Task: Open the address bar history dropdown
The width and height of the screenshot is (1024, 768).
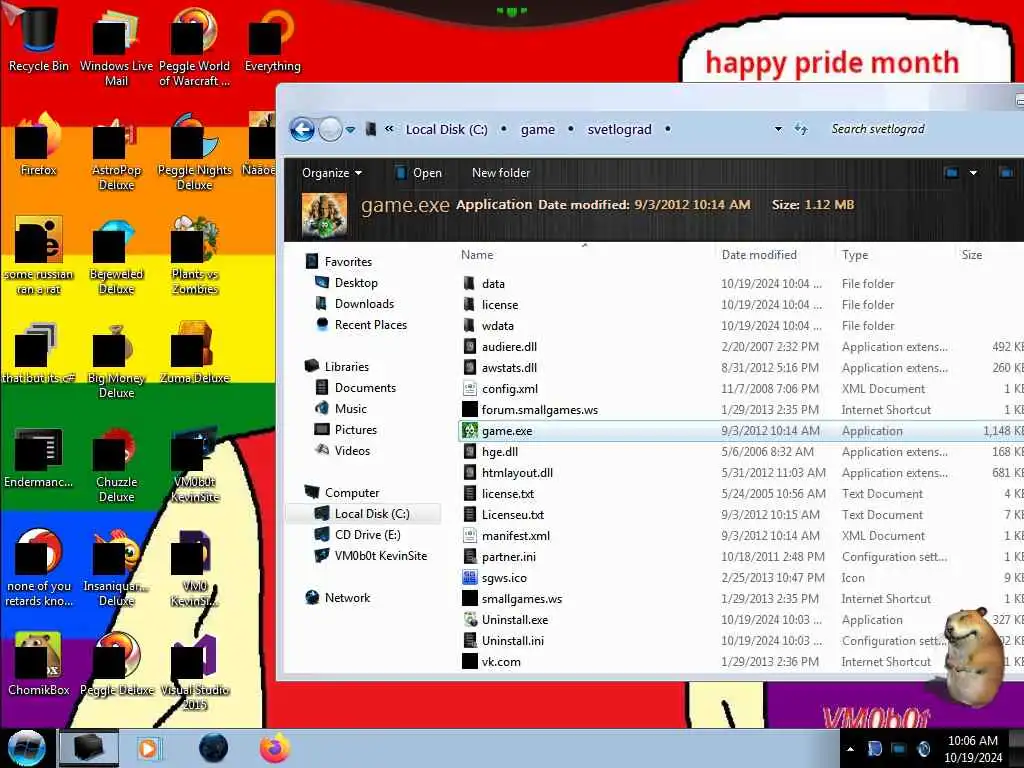Action: (778, 129)
